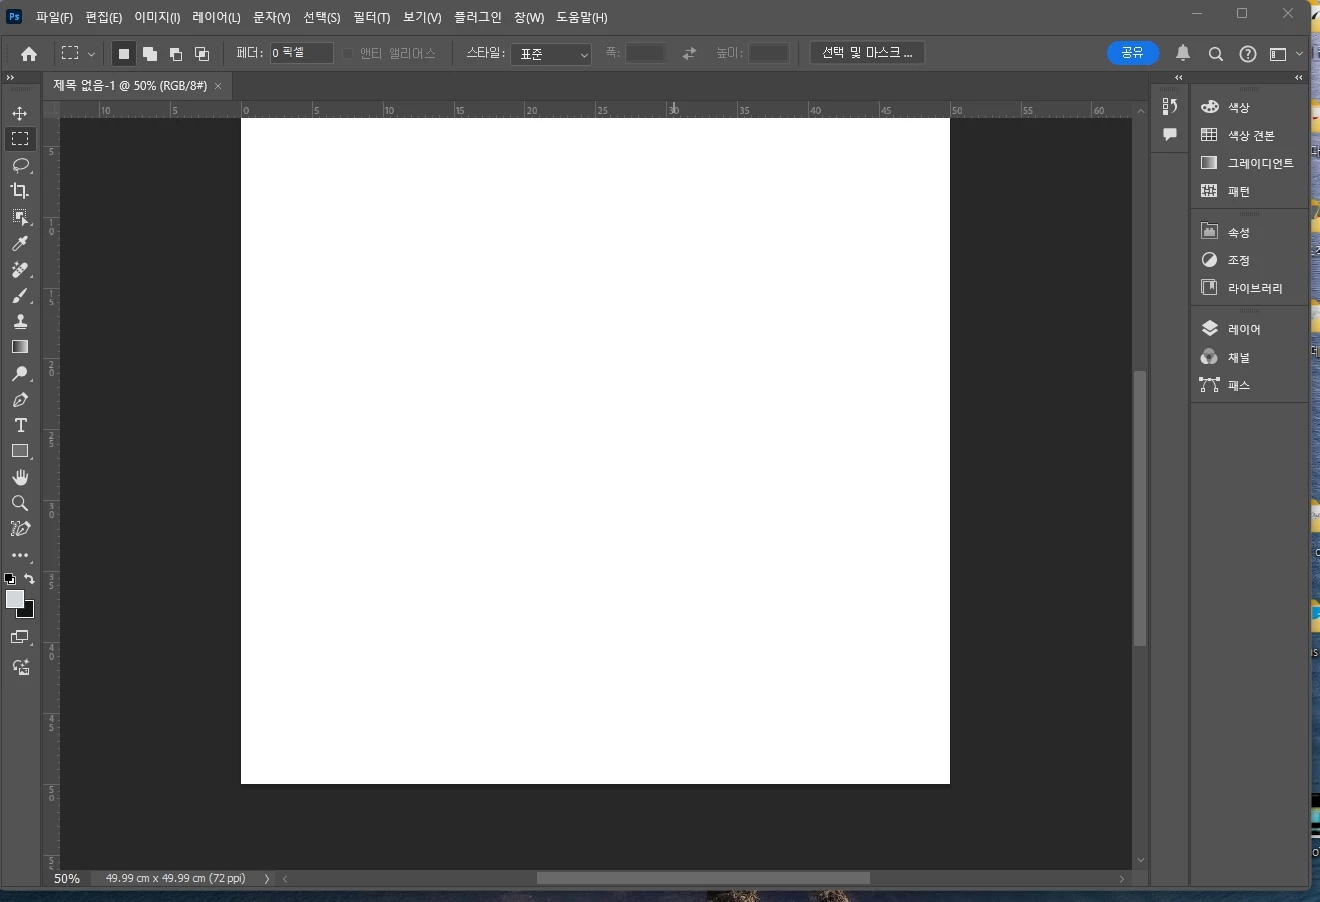
Task: Expand the right panel dock arrows
Action: pyautogui.click(x=1299, y=77)
